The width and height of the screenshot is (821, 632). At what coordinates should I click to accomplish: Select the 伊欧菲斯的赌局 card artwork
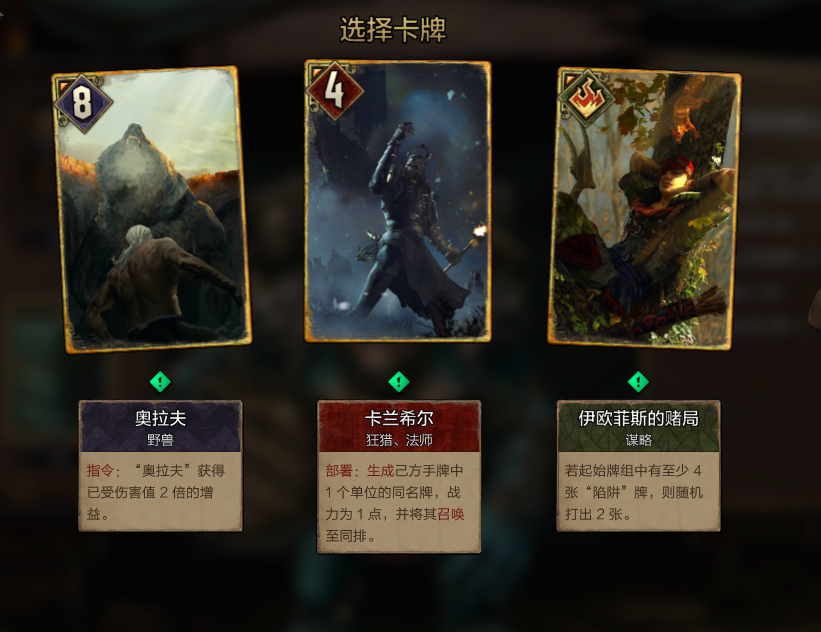pos(644,208)
